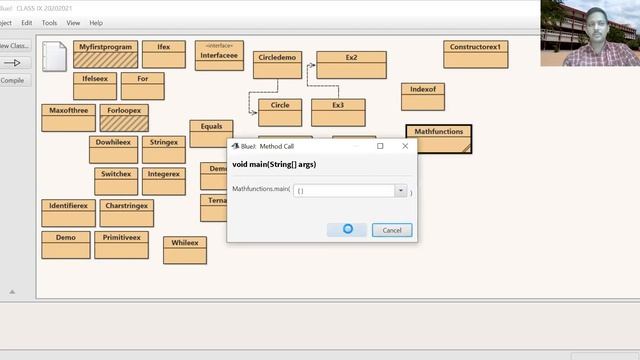Select the Integerex class box

pos(164,181)
